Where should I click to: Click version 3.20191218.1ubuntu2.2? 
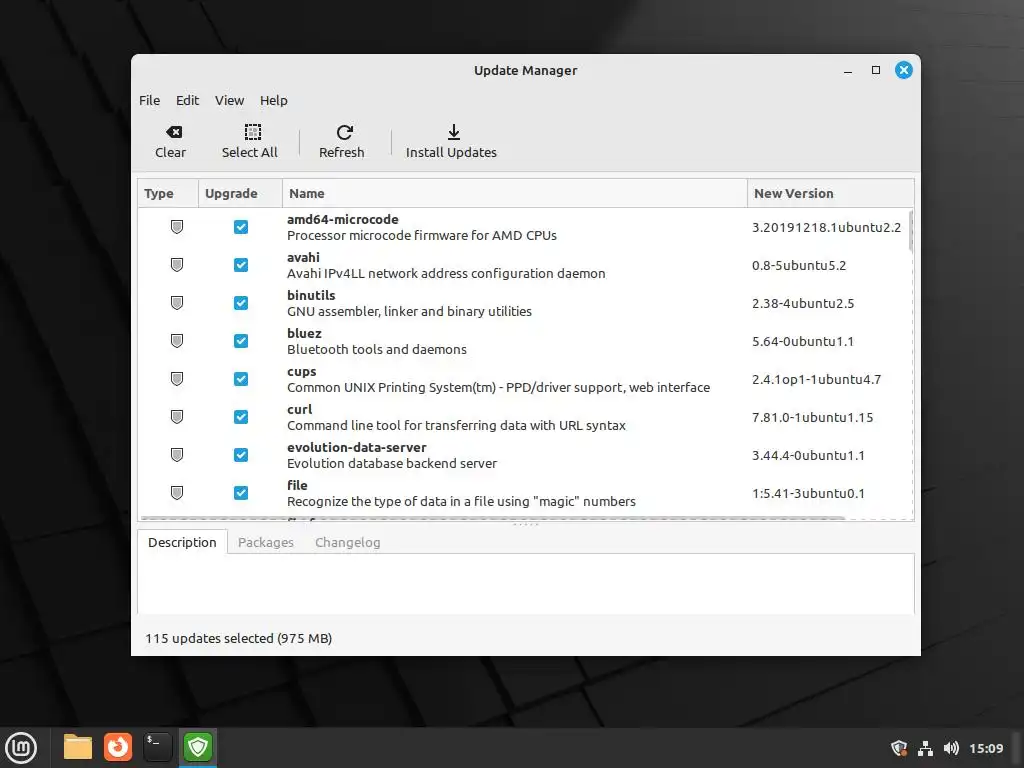(x=826, y=227)
